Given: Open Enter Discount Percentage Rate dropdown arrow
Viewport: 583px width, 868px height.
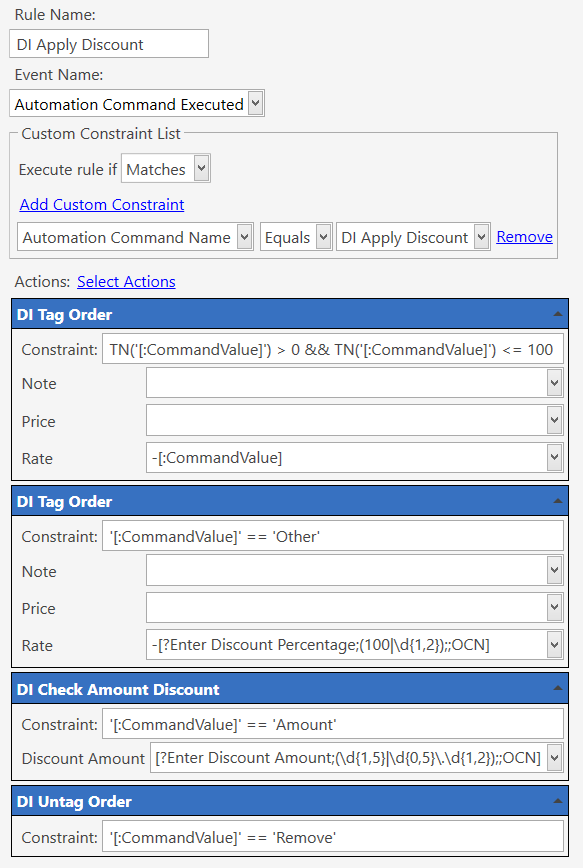Looking at the screenshot, I should (554, 644).
